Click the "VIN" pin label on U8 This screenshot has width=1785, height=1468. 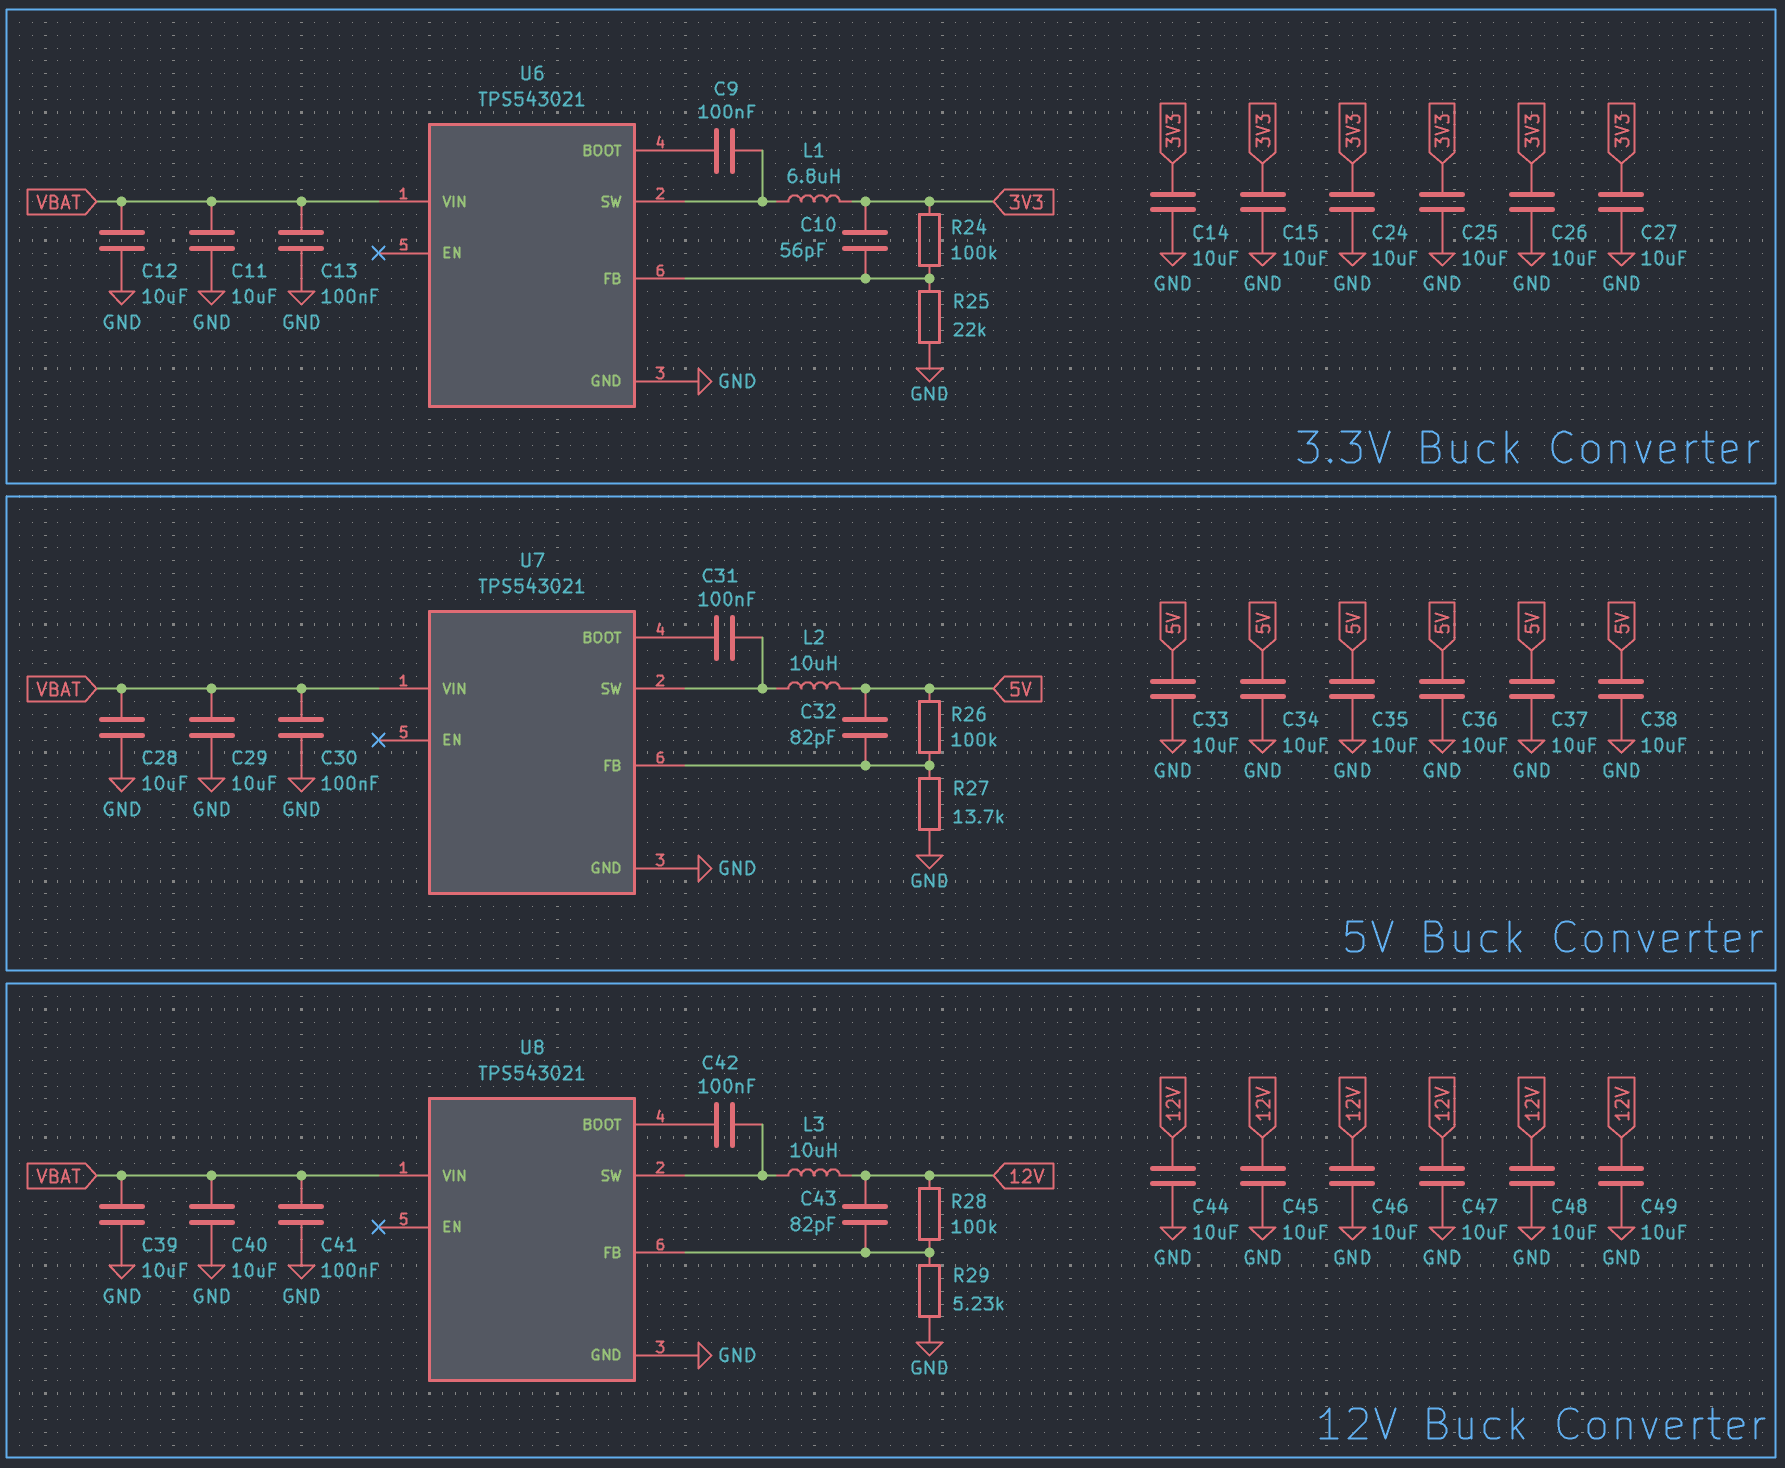(454, 1176)
